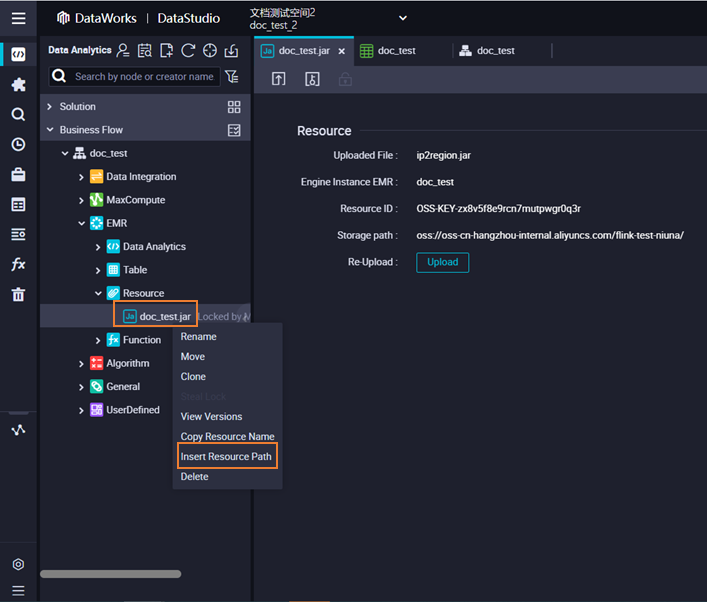The image size is (707, 602).
Task: Open the hexagon settings icon at bottom
Action: coord(18,564)
